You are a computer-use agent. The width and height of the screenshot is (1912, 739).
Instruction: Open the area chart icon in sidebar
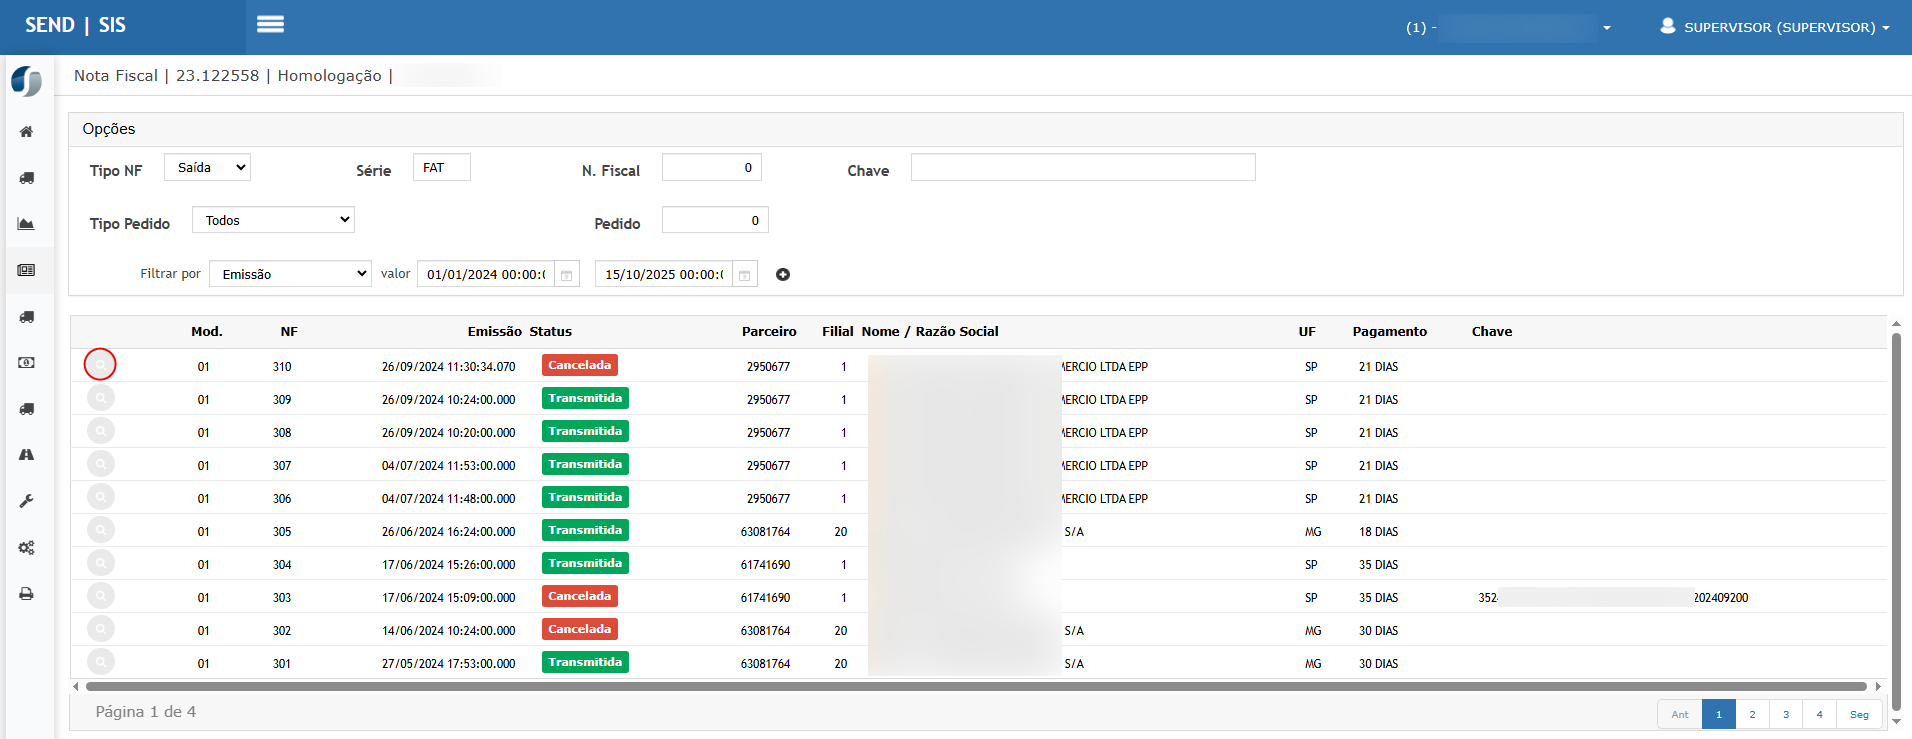[27, 224]
